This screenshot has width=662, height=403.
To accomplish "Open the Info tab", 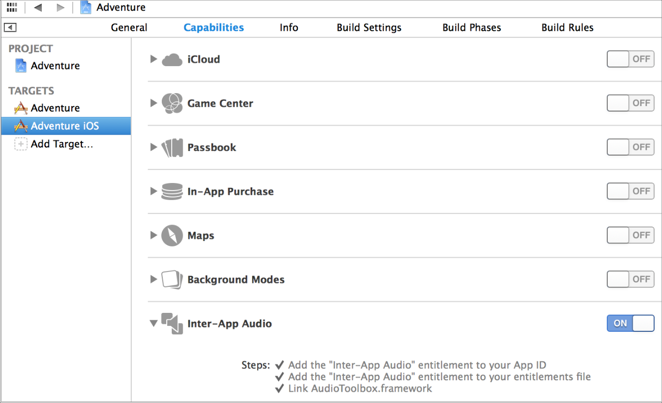I will pos(289,27).
